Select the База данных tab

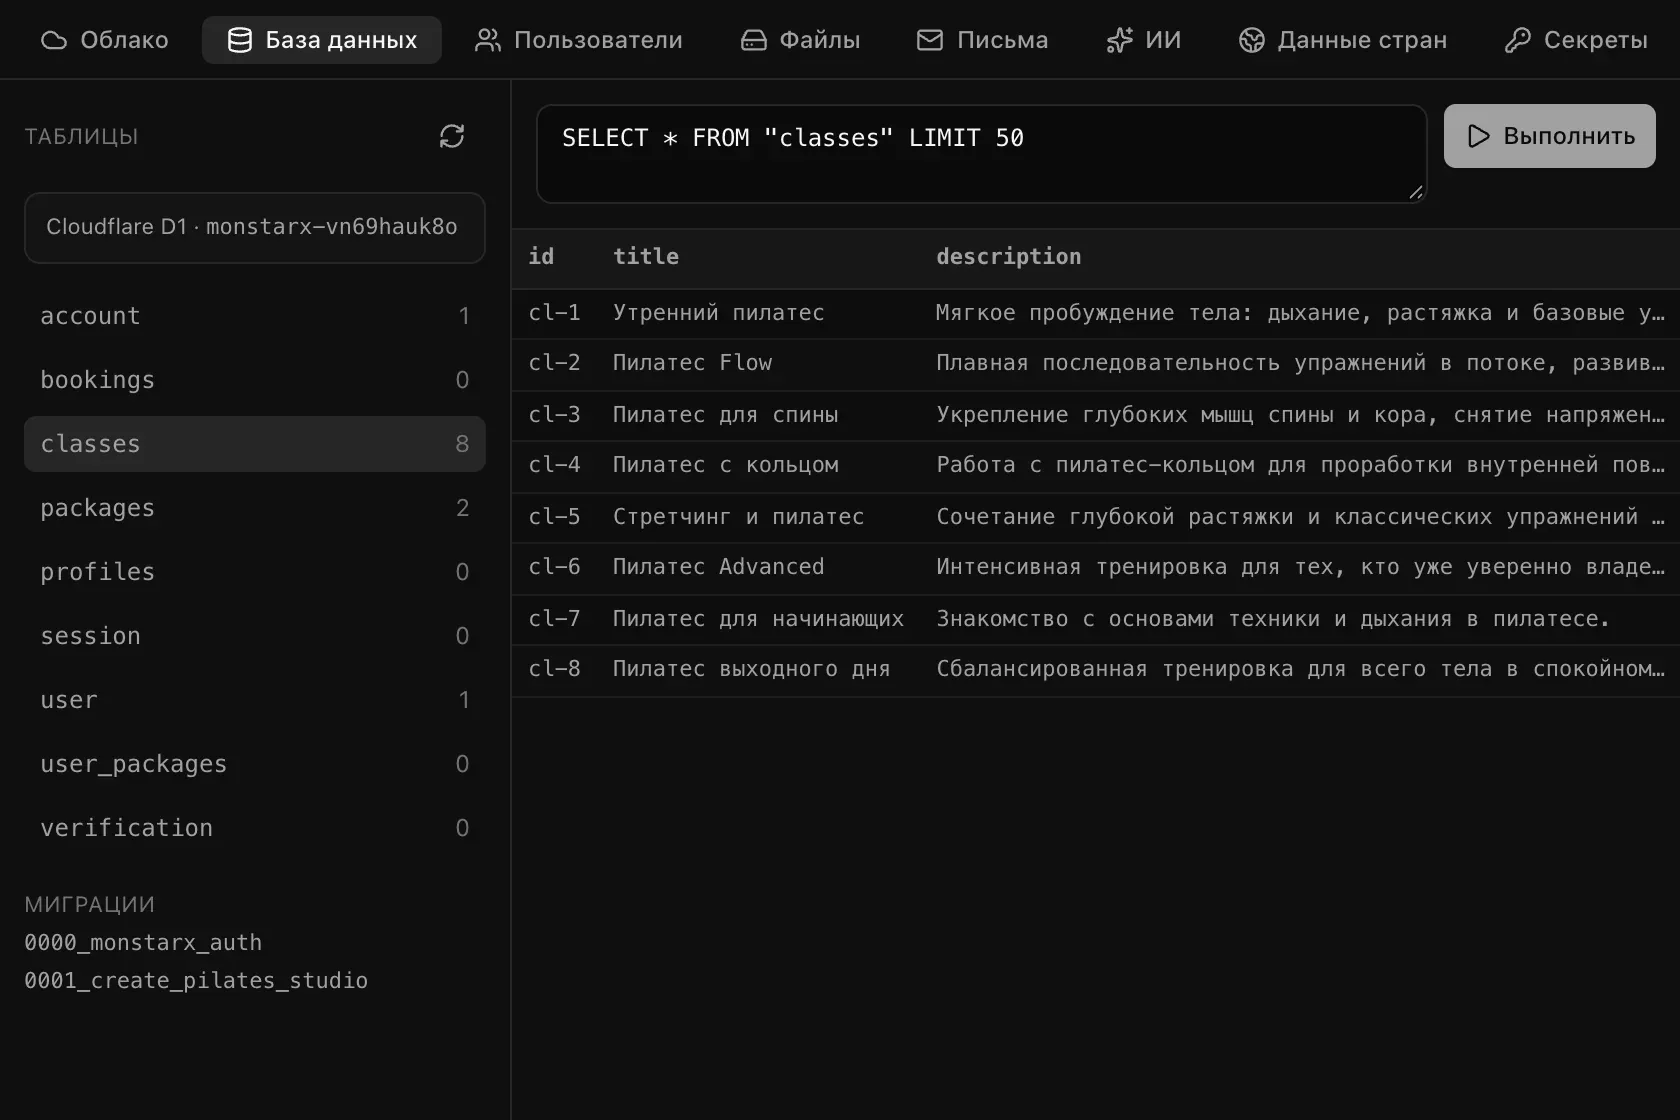coord(322,40)
